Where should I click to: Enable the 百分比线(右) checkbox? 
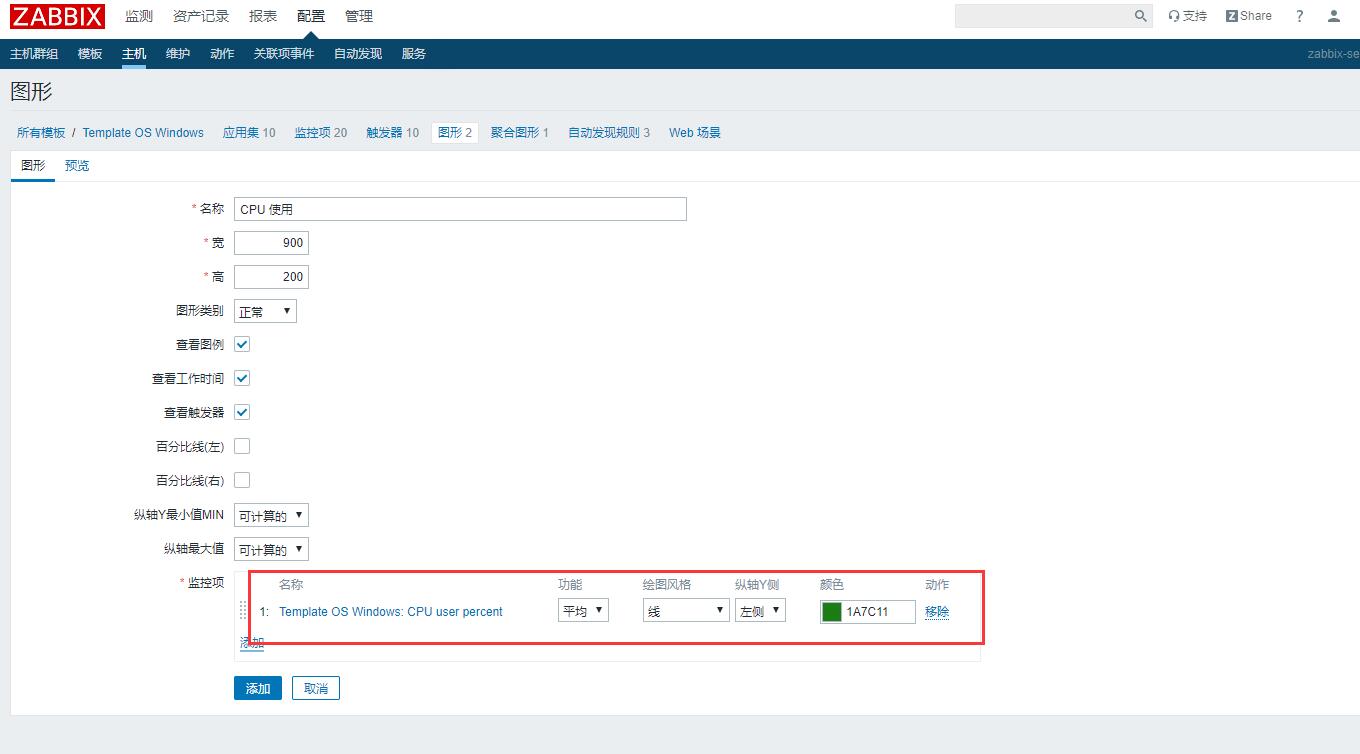click(242, 480)
